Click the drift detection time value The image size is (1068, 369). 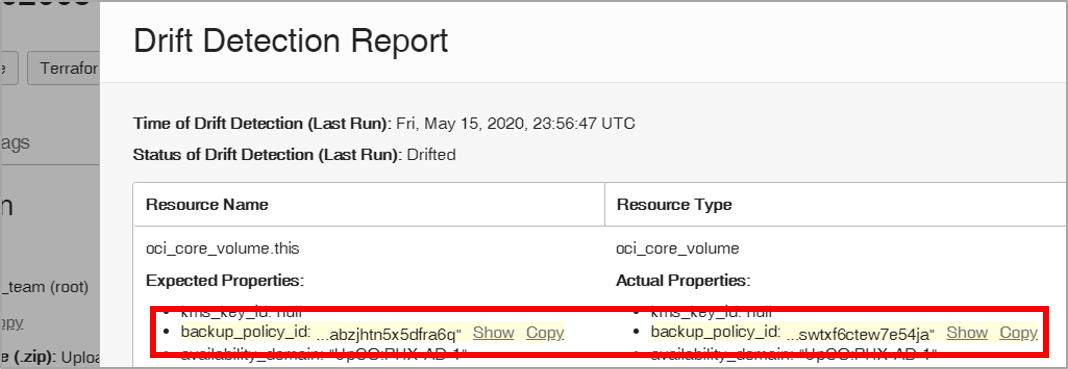(x=516, y=124)
